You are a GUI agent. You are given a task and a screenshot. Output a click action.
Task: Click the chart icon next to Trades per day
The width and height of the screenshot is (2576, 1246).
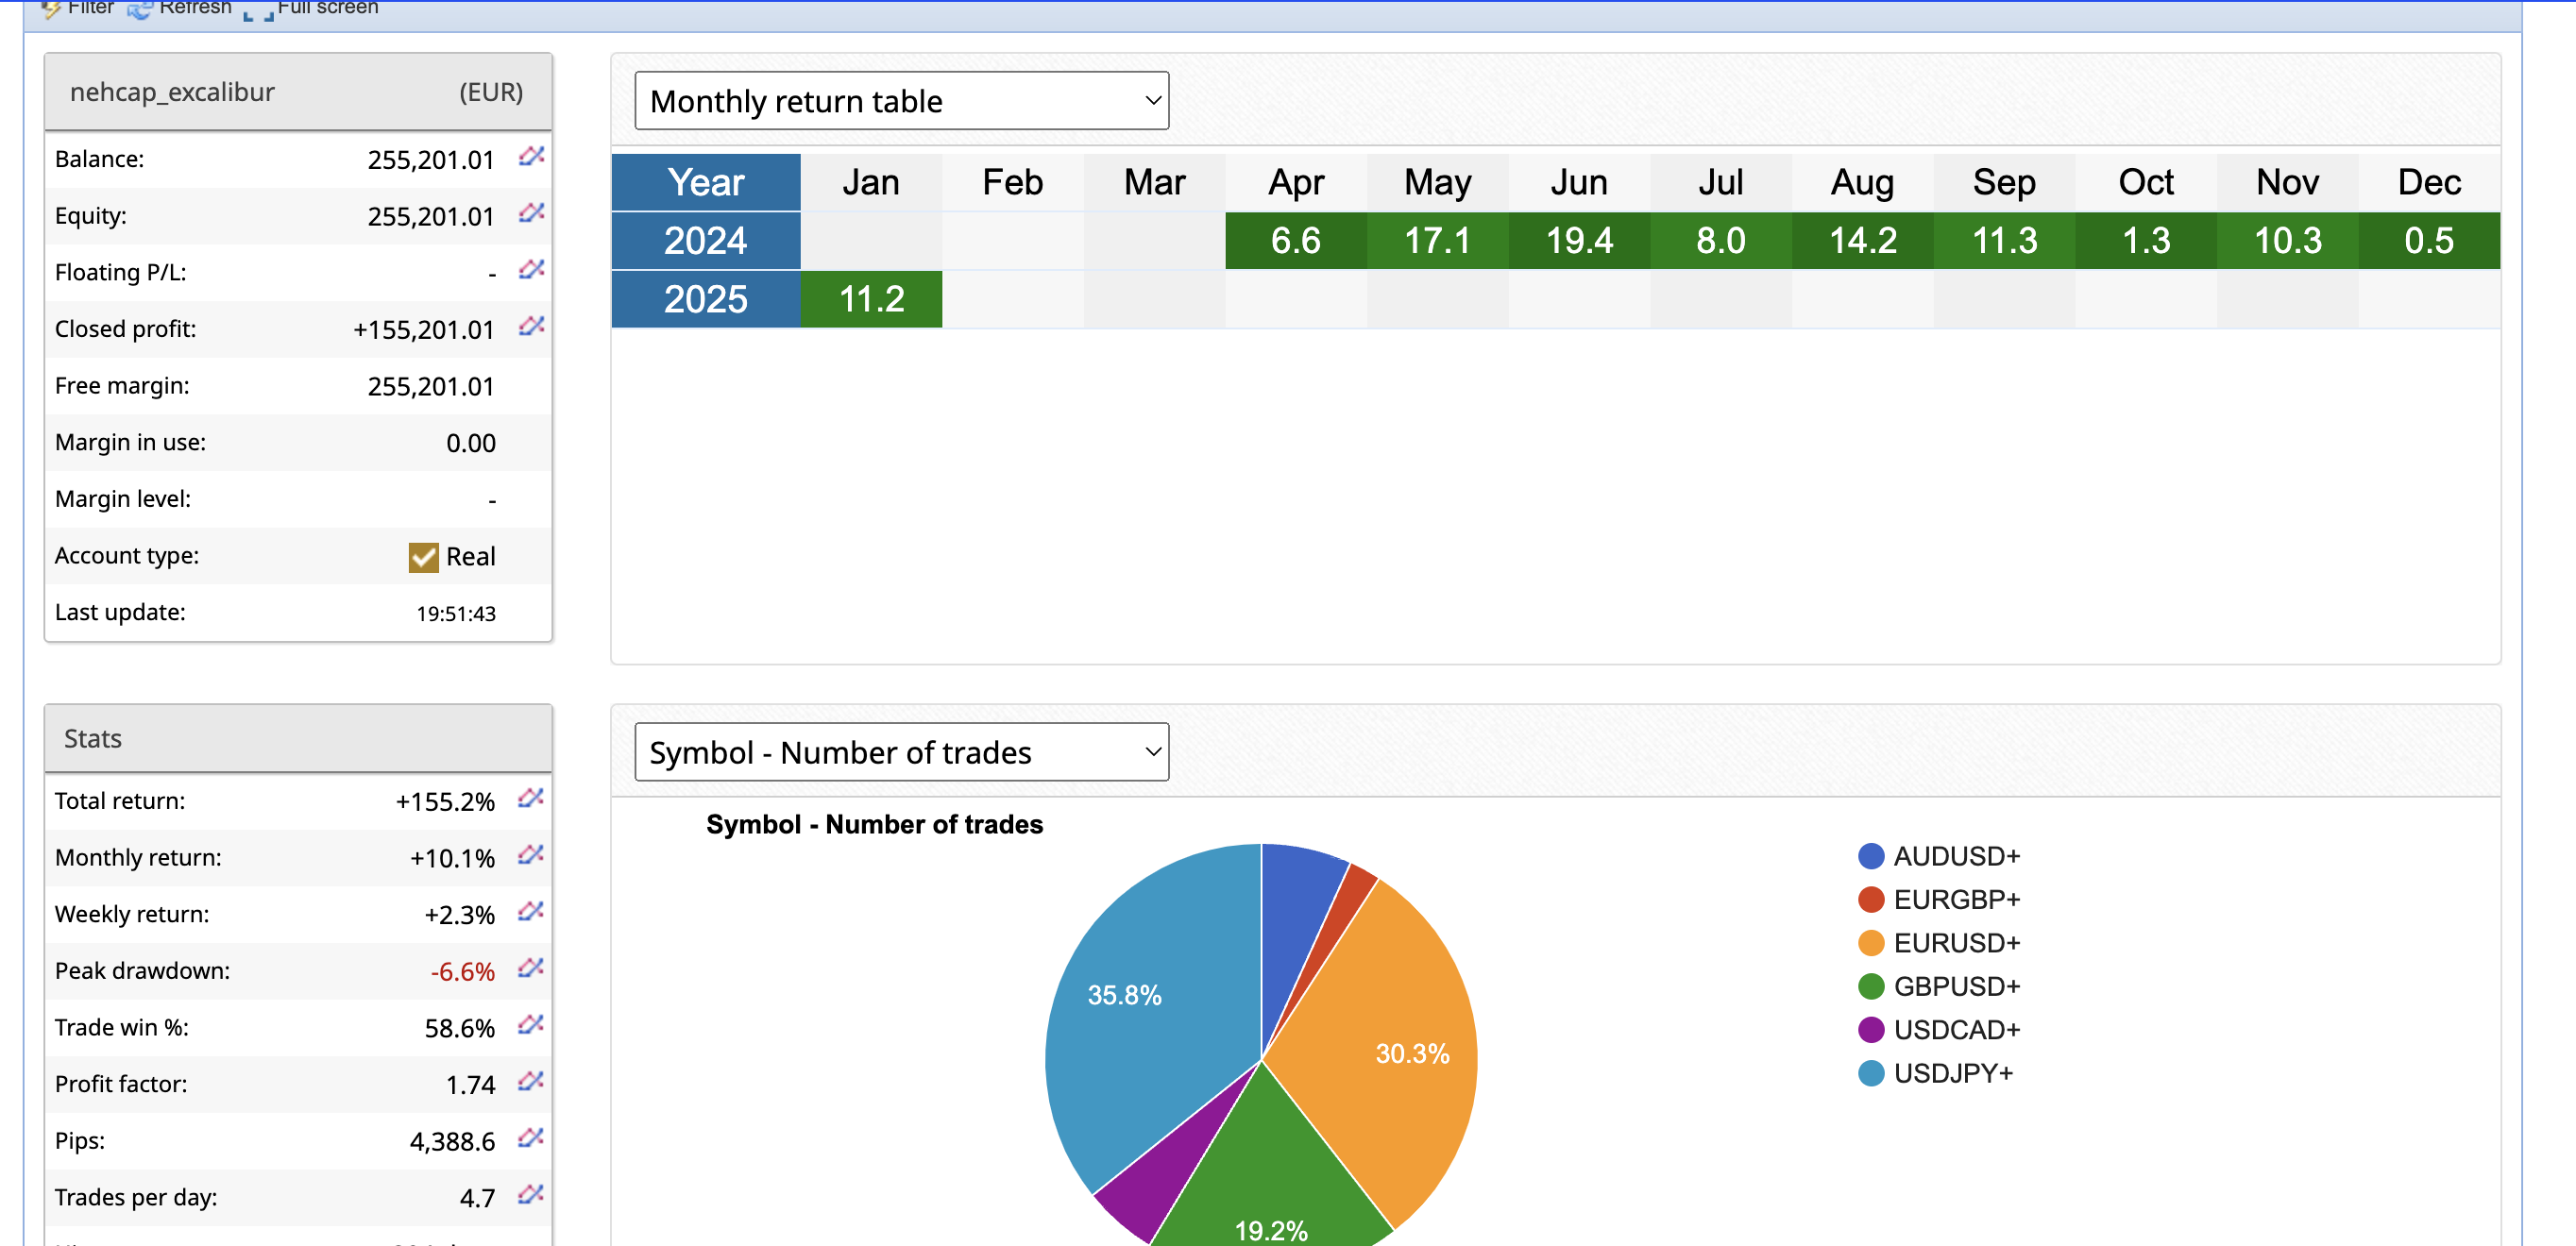pyautogui.click(x=531, y=1195)
